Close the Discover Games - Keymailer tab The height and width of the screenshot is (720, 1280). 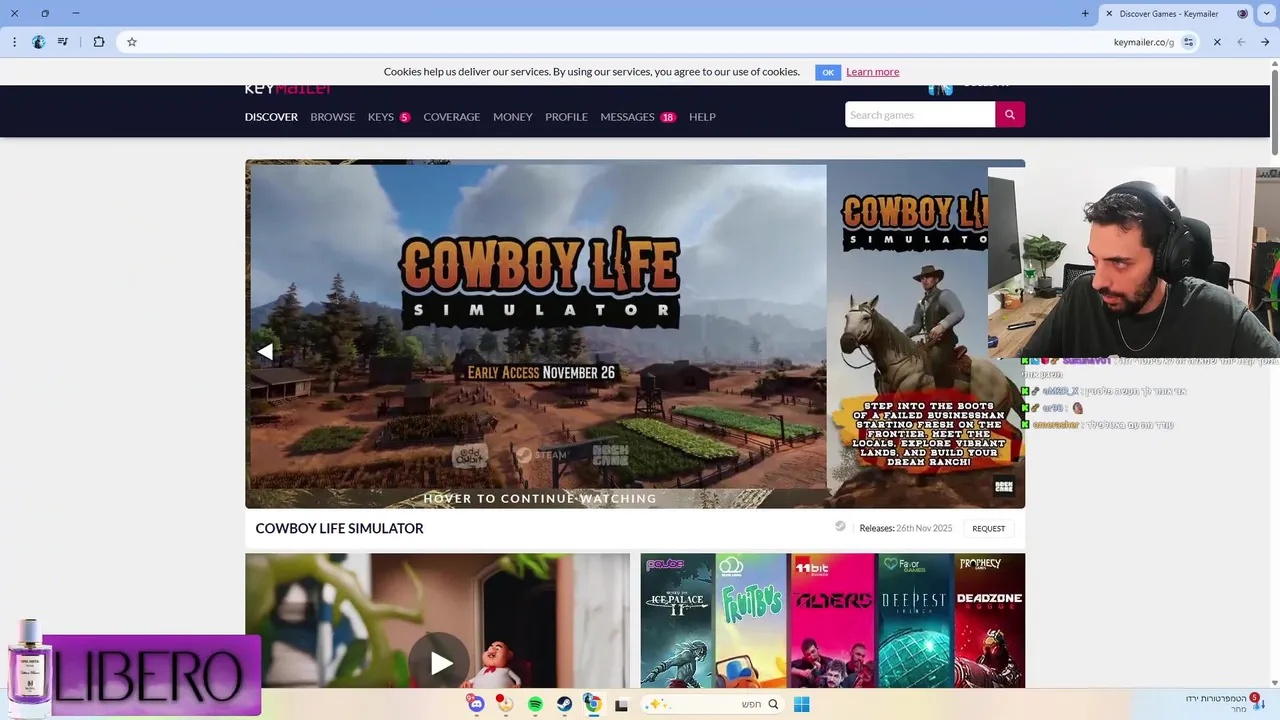click(1109, 14)
